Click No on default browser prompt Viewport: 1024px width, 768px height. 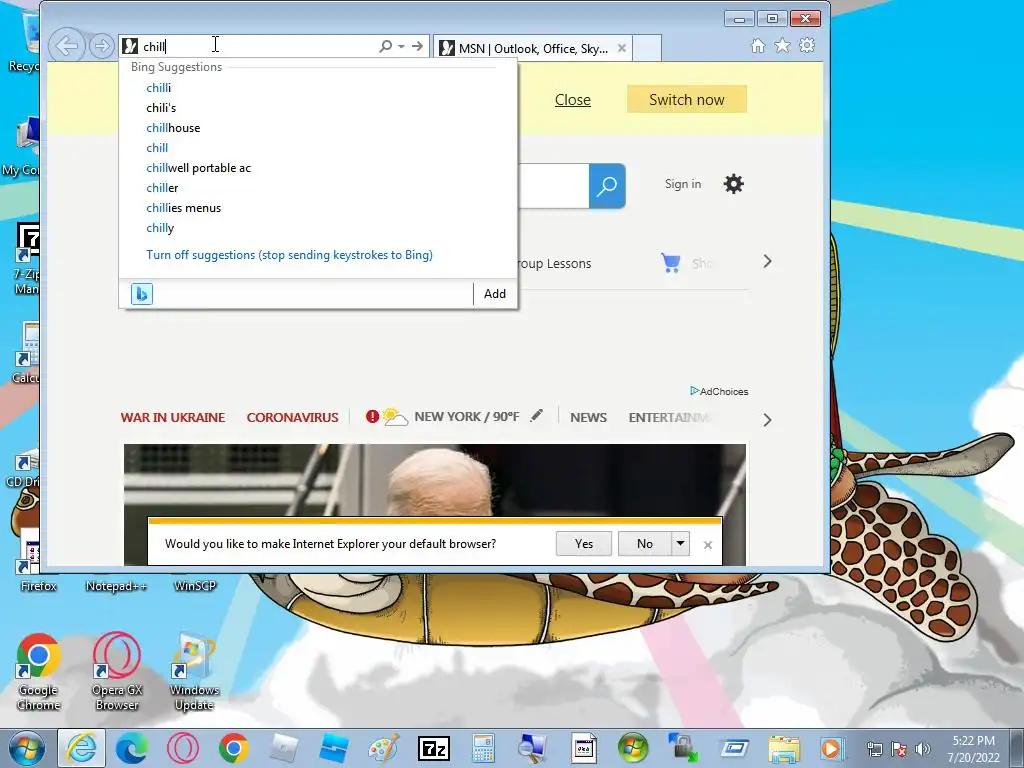tap(645, 544)
